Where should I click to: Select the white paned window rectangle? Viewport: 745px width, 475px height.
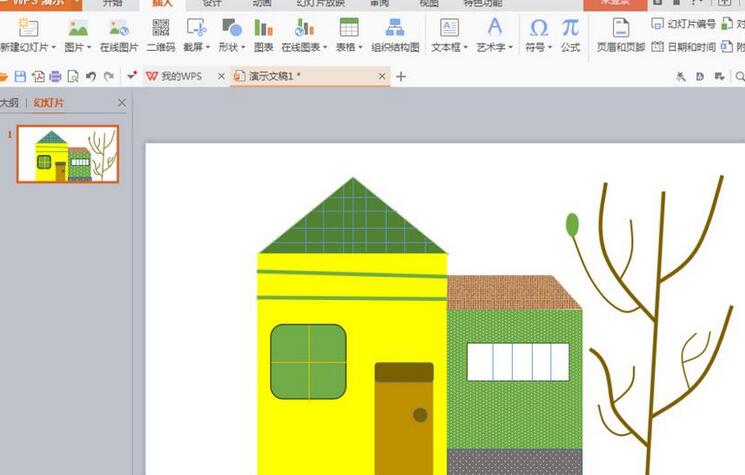518,362
